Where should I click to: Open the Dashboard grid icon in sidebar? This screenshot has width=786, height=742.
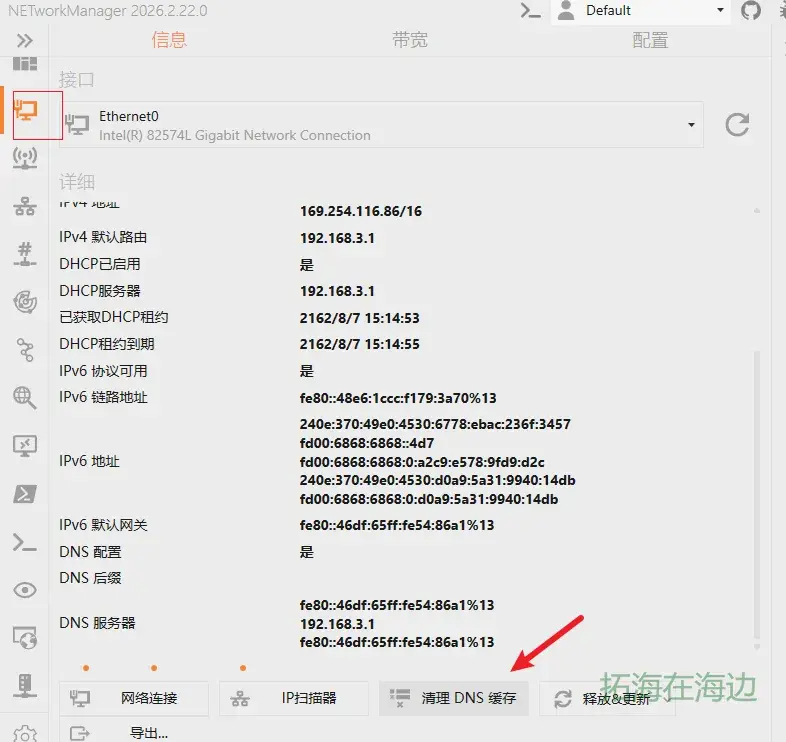pos(25,64)
